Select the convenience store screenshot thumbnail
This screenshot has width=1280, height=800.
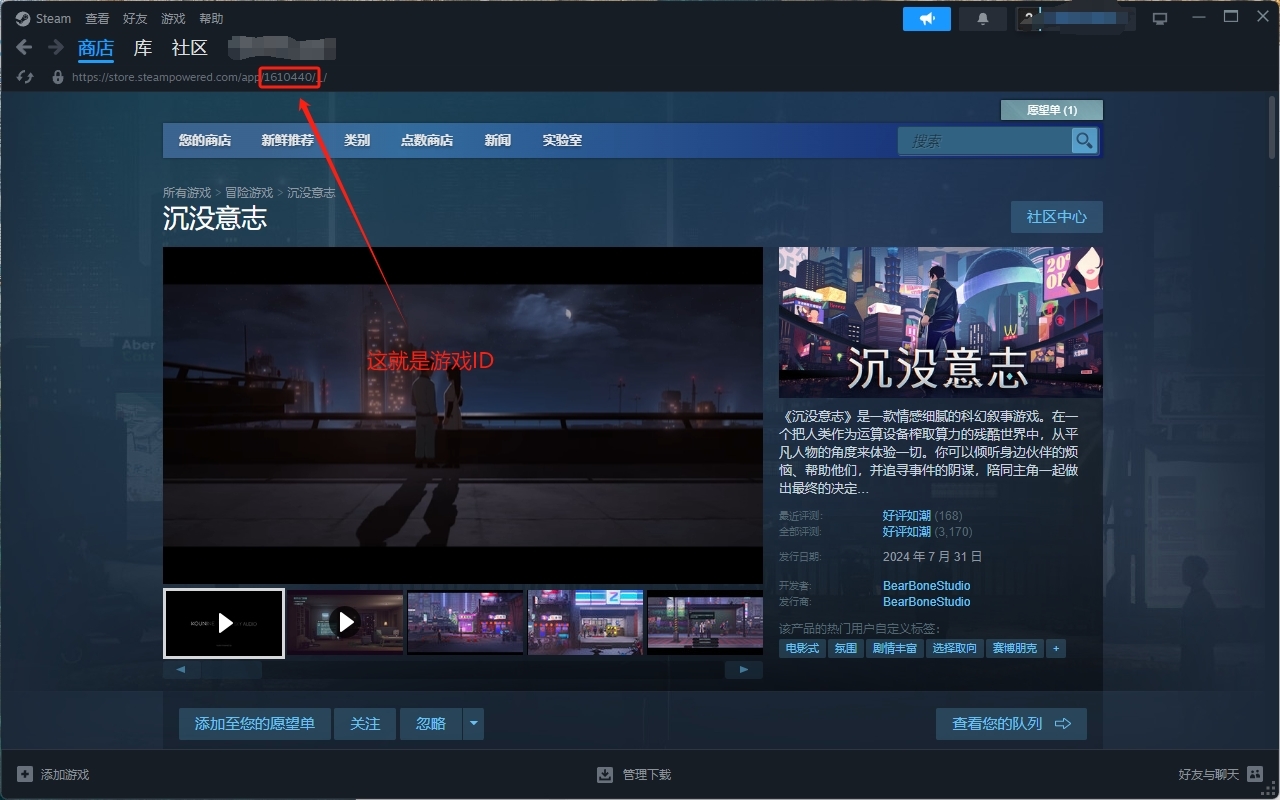[585, 622]
